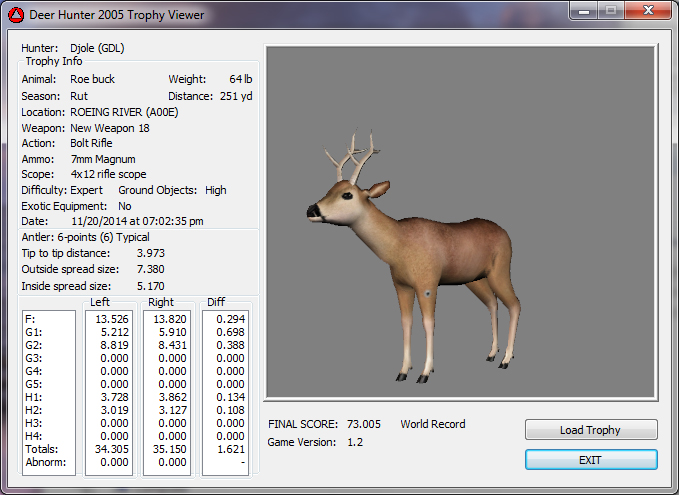Click the Load Trophy button
This screenshot has height=495, width=679.
(x=590, y=430)
